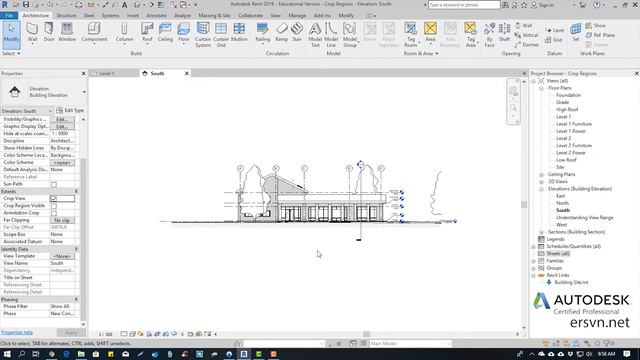Toggle the Crop View checkbox
640x360 pixels.
click(54, 198)
